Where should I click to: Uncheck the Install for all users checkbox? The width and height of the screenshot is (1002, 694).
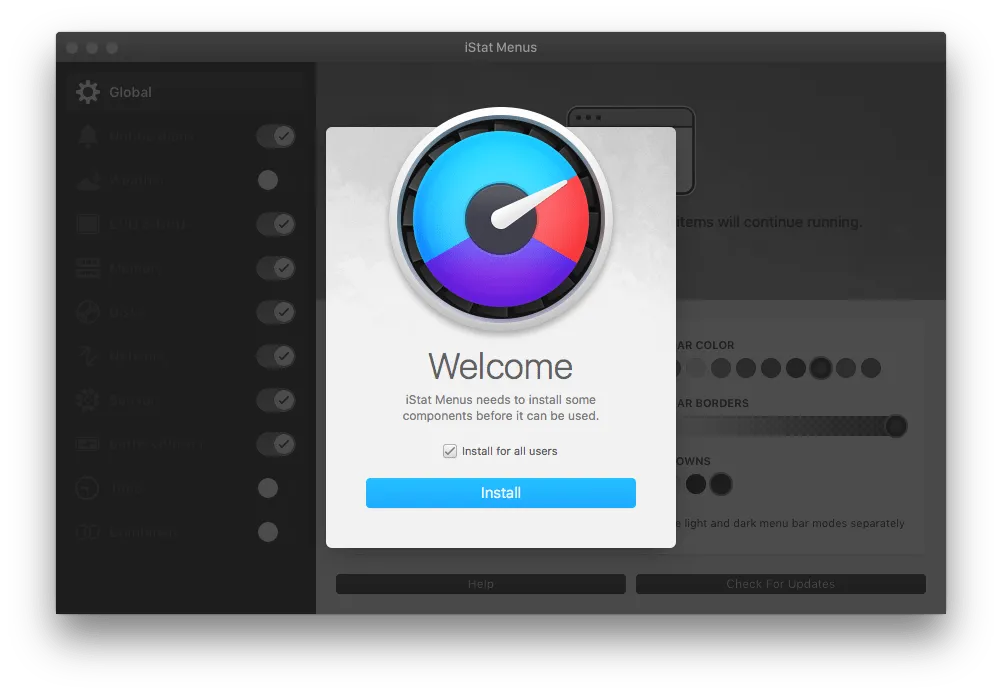click(450, 451)
